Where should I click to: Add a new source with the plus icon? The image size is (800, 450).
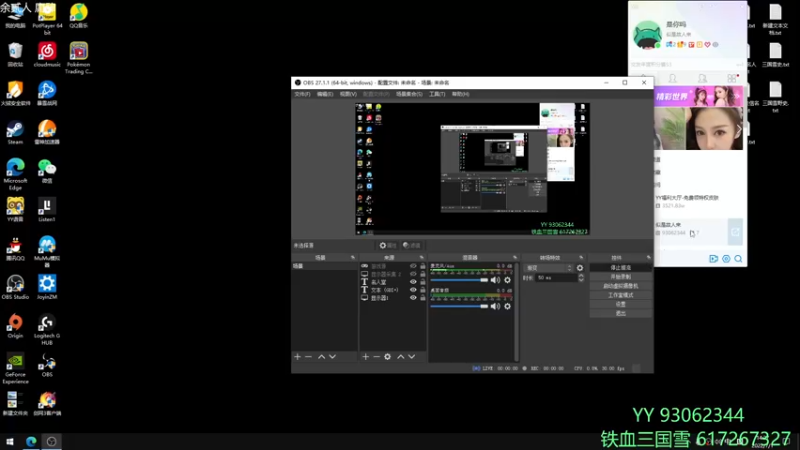click(365, 357)
